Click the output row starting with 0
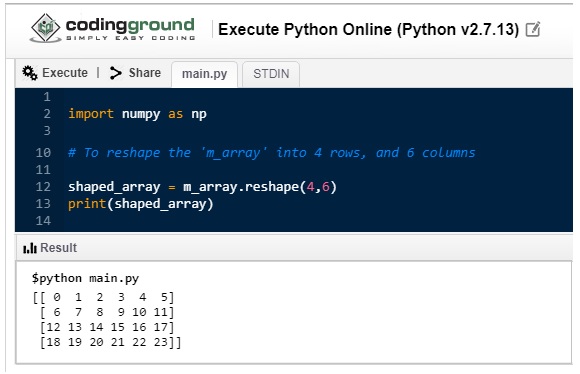Viewport: 580px width, 374px height. (103, 297)
